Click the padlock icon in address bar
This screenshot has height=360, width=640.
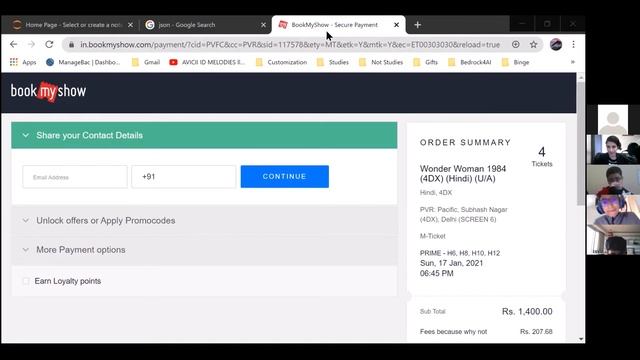click(71, 44)
